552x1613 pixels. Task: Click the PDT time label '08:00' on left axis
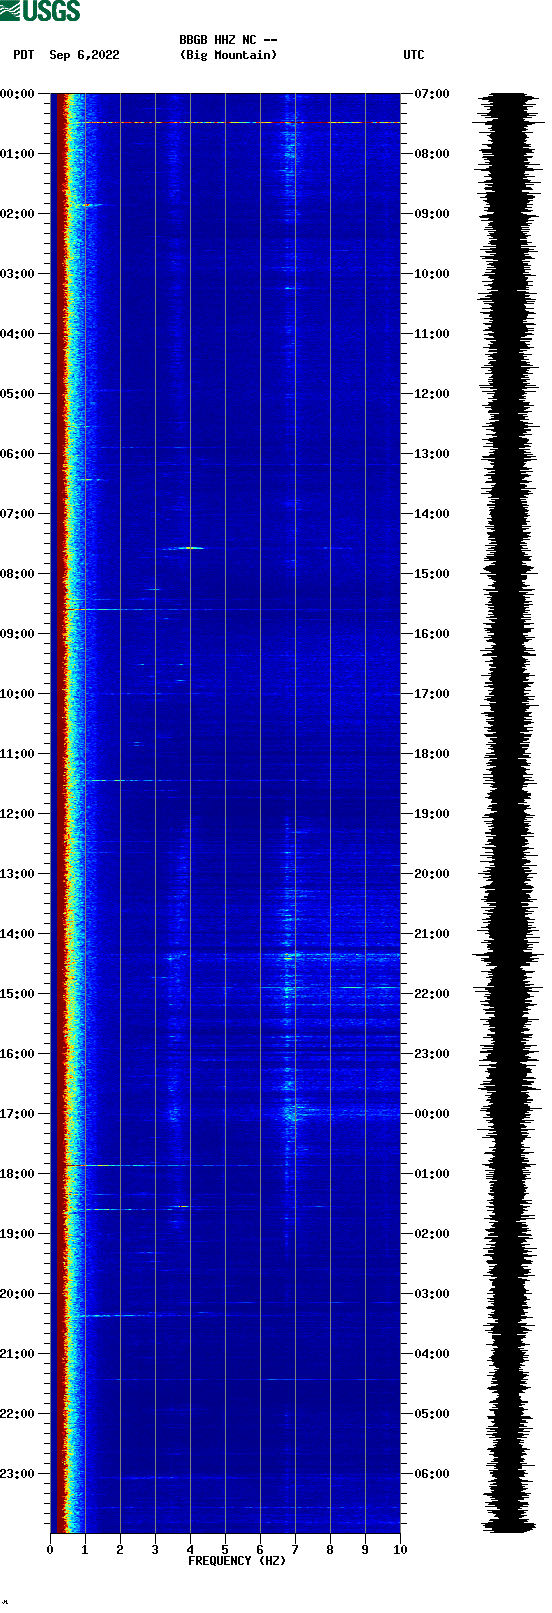click(17, 574)
